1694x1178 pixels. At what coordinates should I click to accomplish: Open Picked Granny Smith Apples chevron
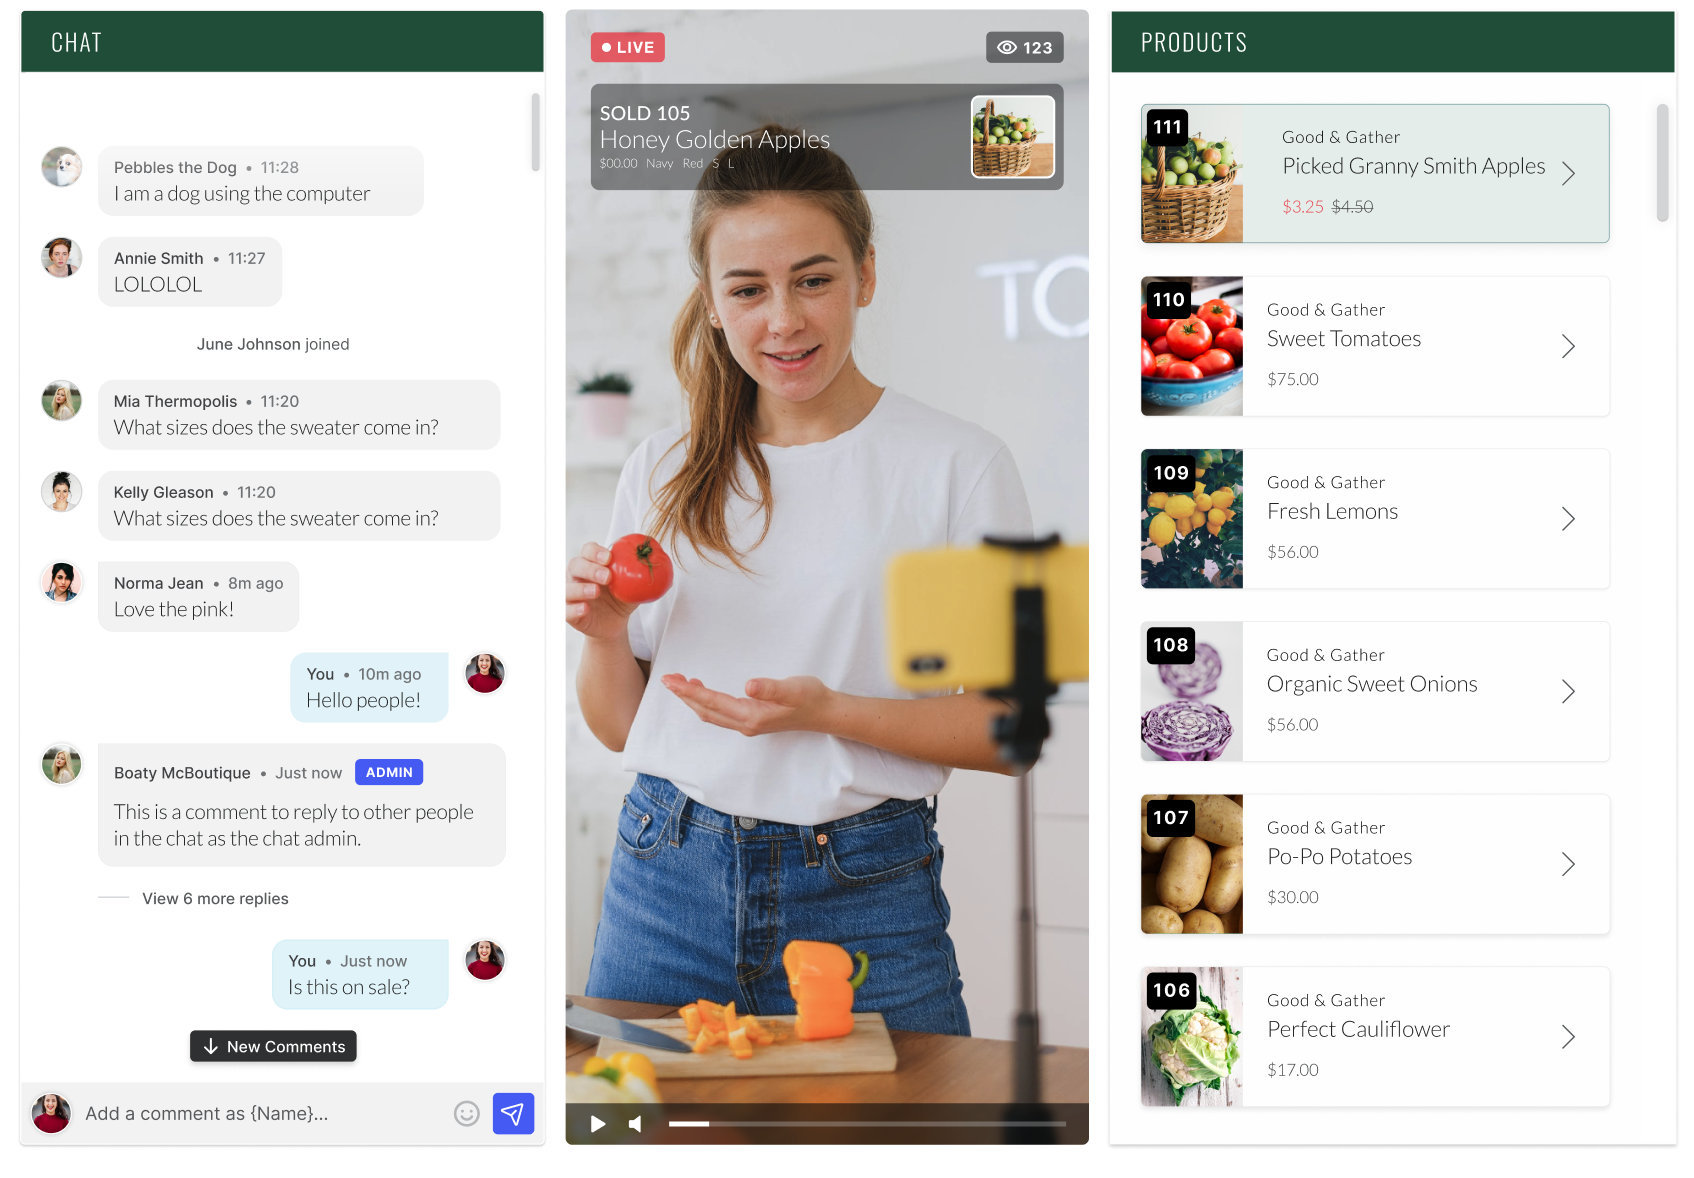click(1568, 173)
